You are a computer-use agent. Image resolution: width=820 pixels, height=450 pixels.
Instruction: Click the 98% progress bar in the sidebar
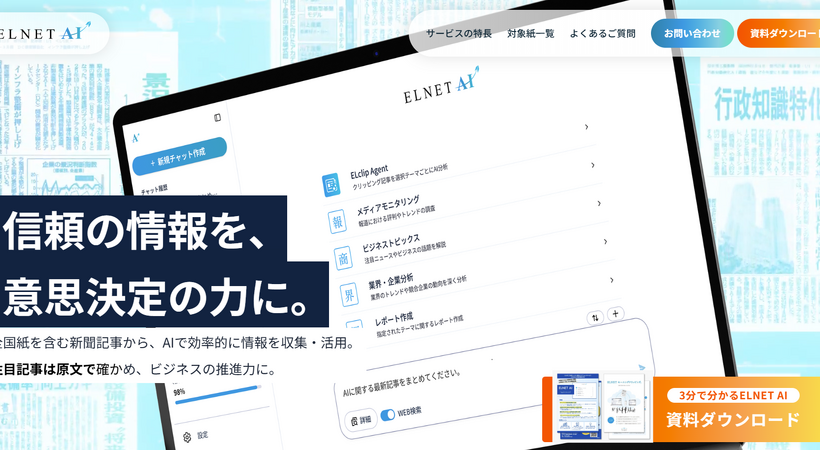pos(217,396)
